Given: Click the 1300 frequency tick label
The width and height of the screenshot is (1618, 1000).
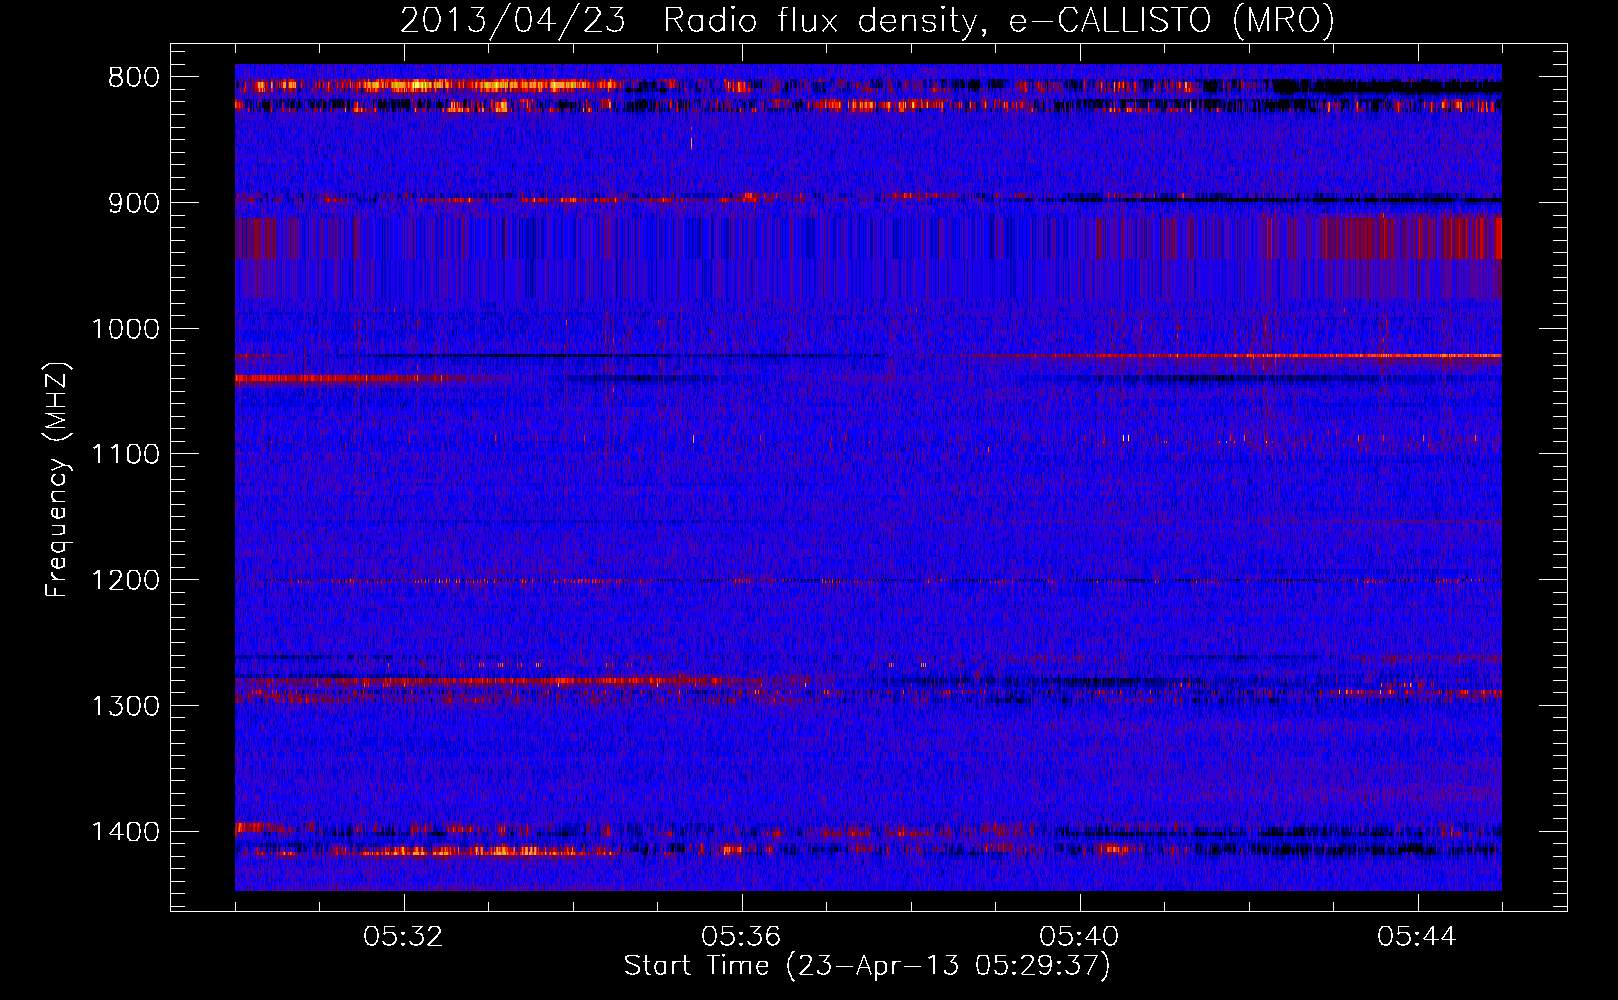Looking at the screenshot, I should click(x=125, y=706).
